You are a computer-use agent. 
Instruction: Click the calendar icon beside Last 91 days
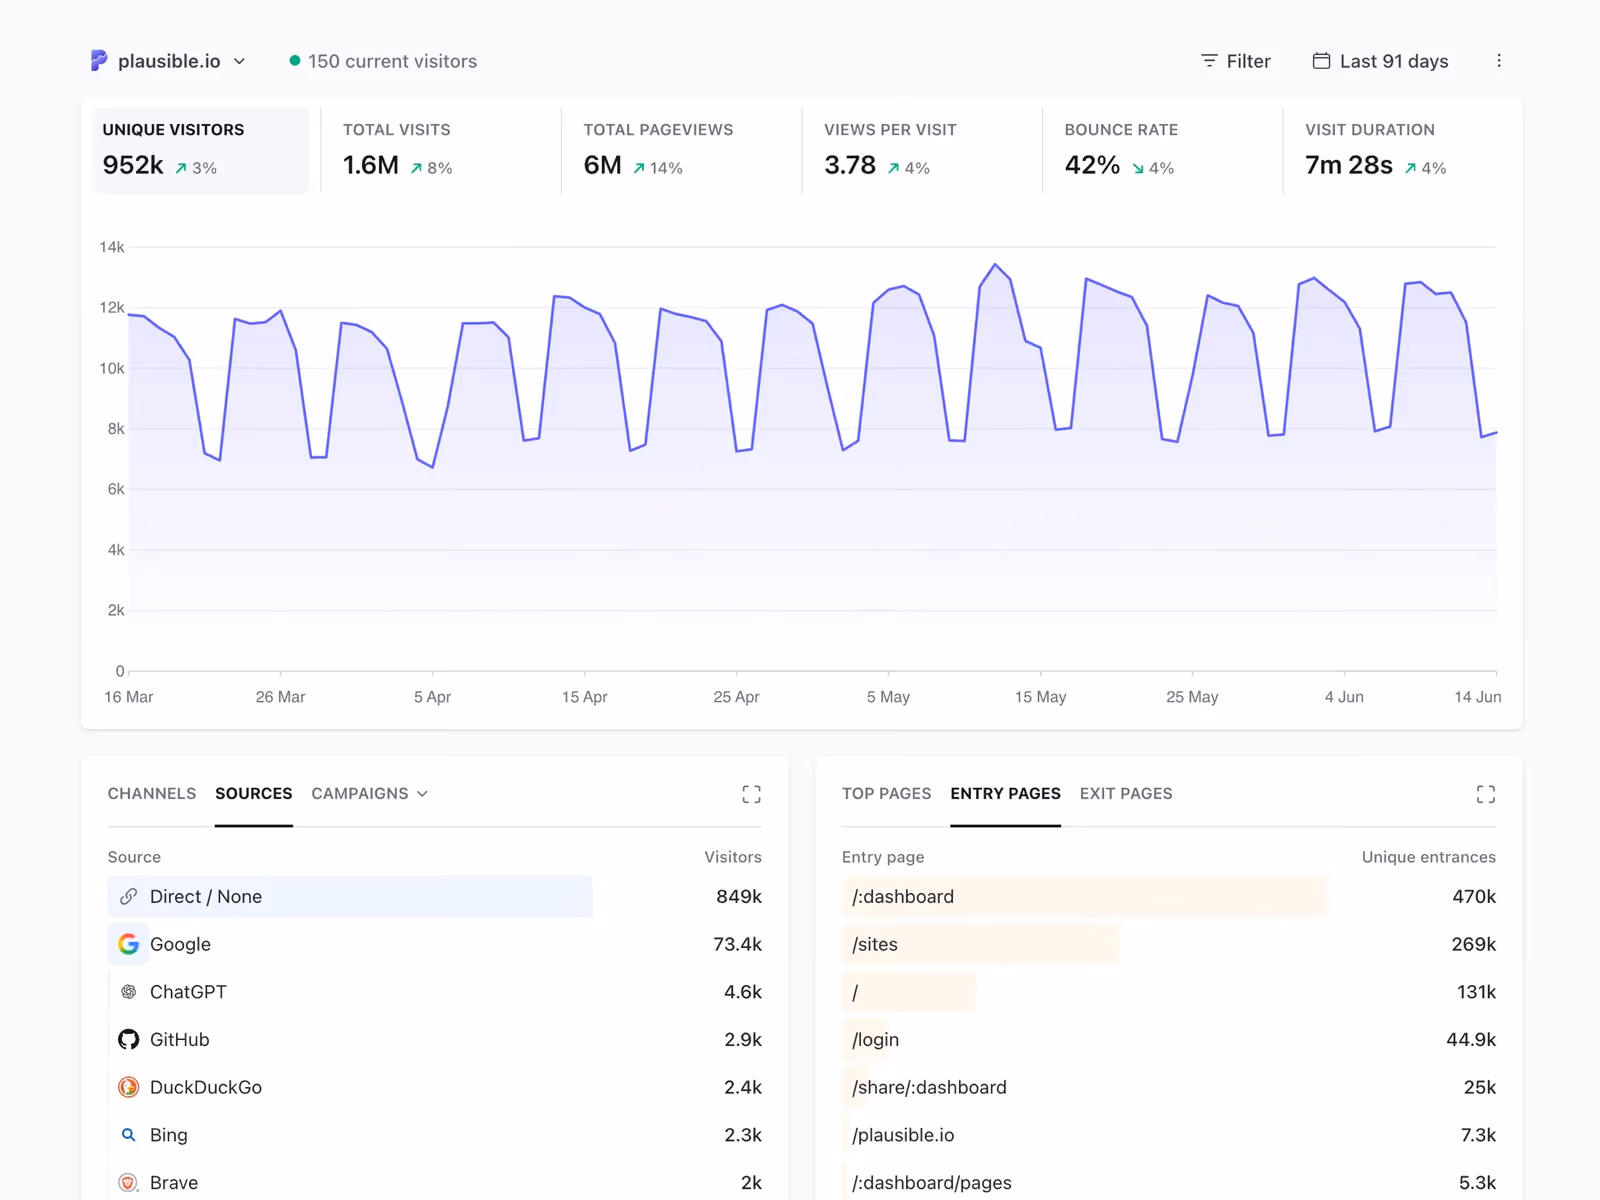(1321, 61)
